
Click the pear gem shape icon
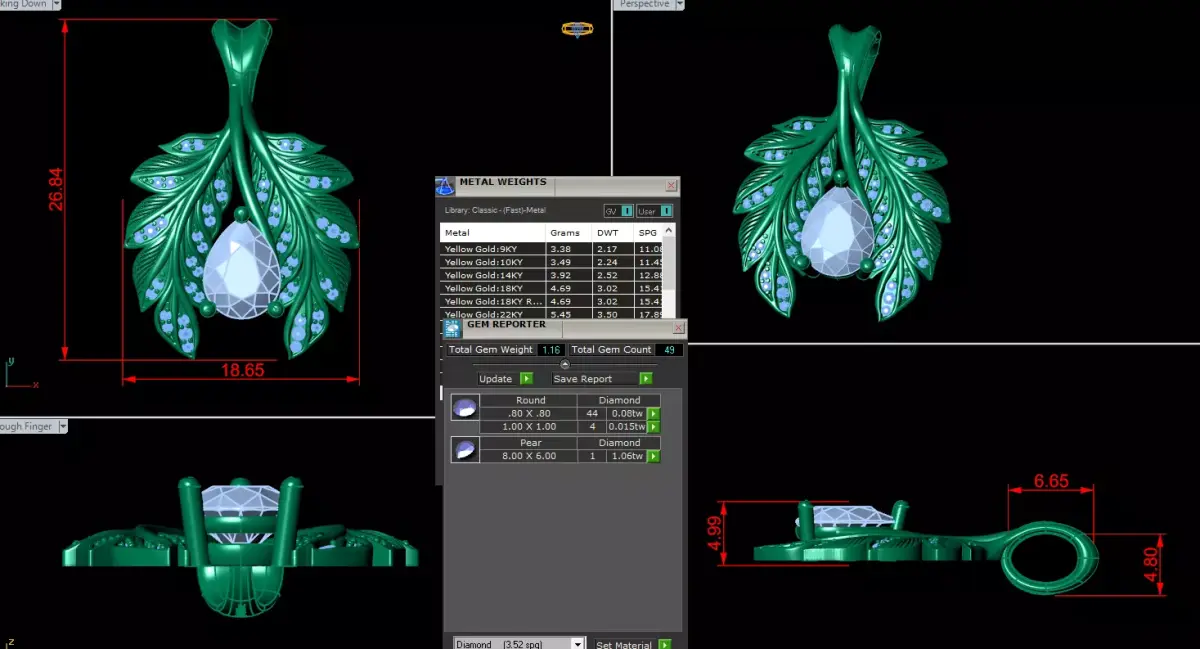(x=464, y=450)
